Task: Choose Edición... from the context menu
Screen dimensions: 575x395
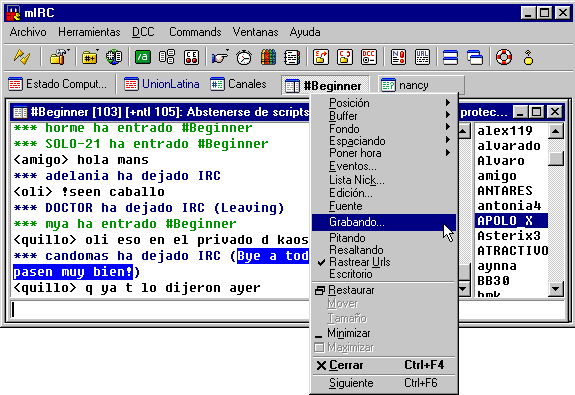Action: (x=384, y=193)
